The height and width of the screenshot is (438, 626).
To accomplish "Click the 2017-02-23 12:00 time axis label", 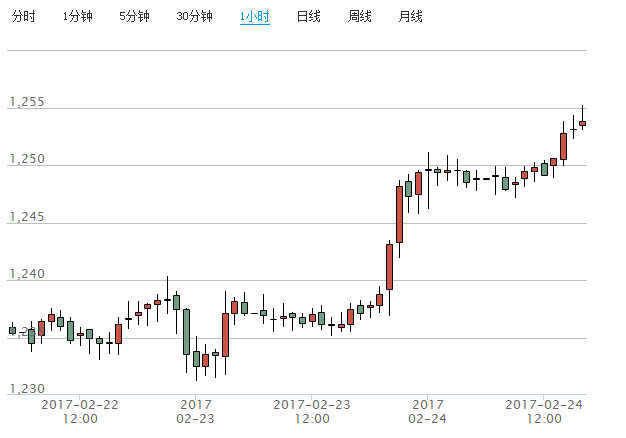I will point(312,412).
